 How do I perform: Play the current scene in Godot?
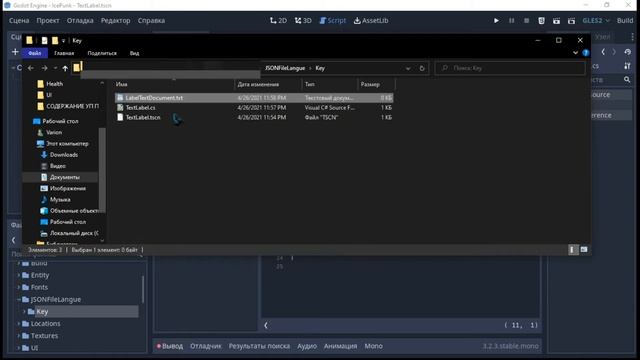pos(556,20)
